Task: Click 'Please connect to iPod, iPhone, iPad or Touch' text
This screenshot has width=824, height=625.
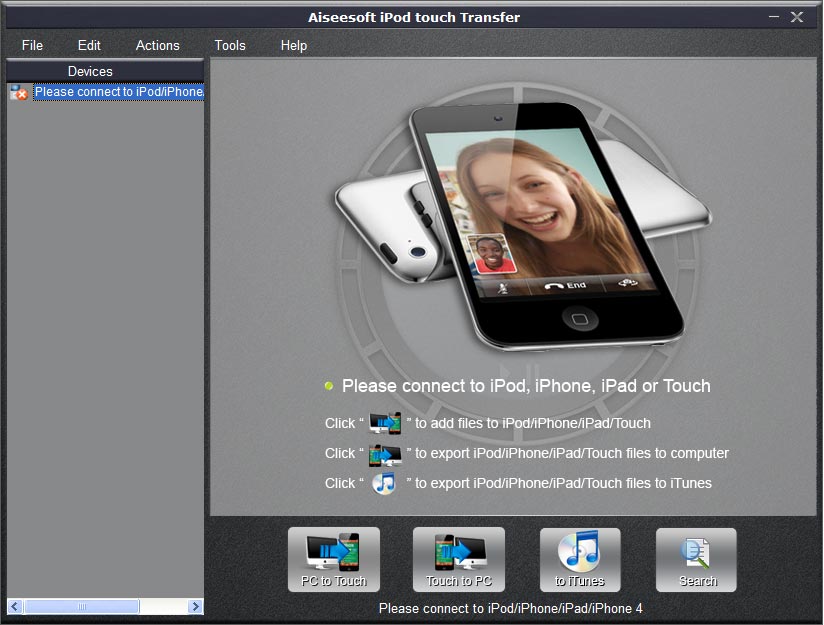Action: [x=526, y=386]
